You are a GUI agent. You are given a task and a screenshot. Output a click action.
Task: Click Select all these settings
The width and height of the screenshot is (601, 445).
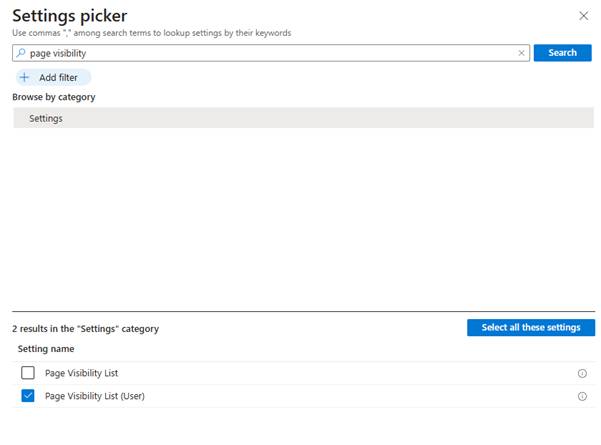[x=530, y=328]
